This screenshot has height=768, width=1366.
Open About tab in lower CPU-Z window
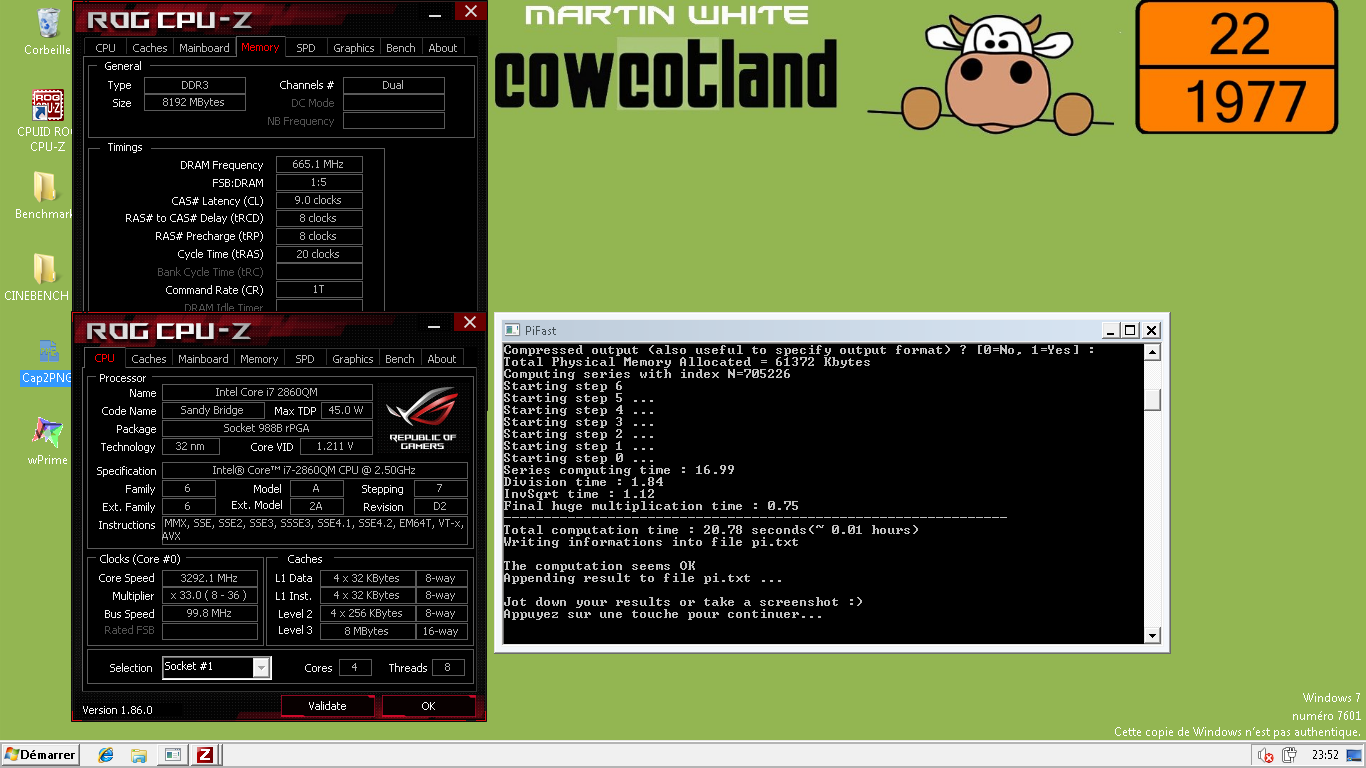click(442, 358)
